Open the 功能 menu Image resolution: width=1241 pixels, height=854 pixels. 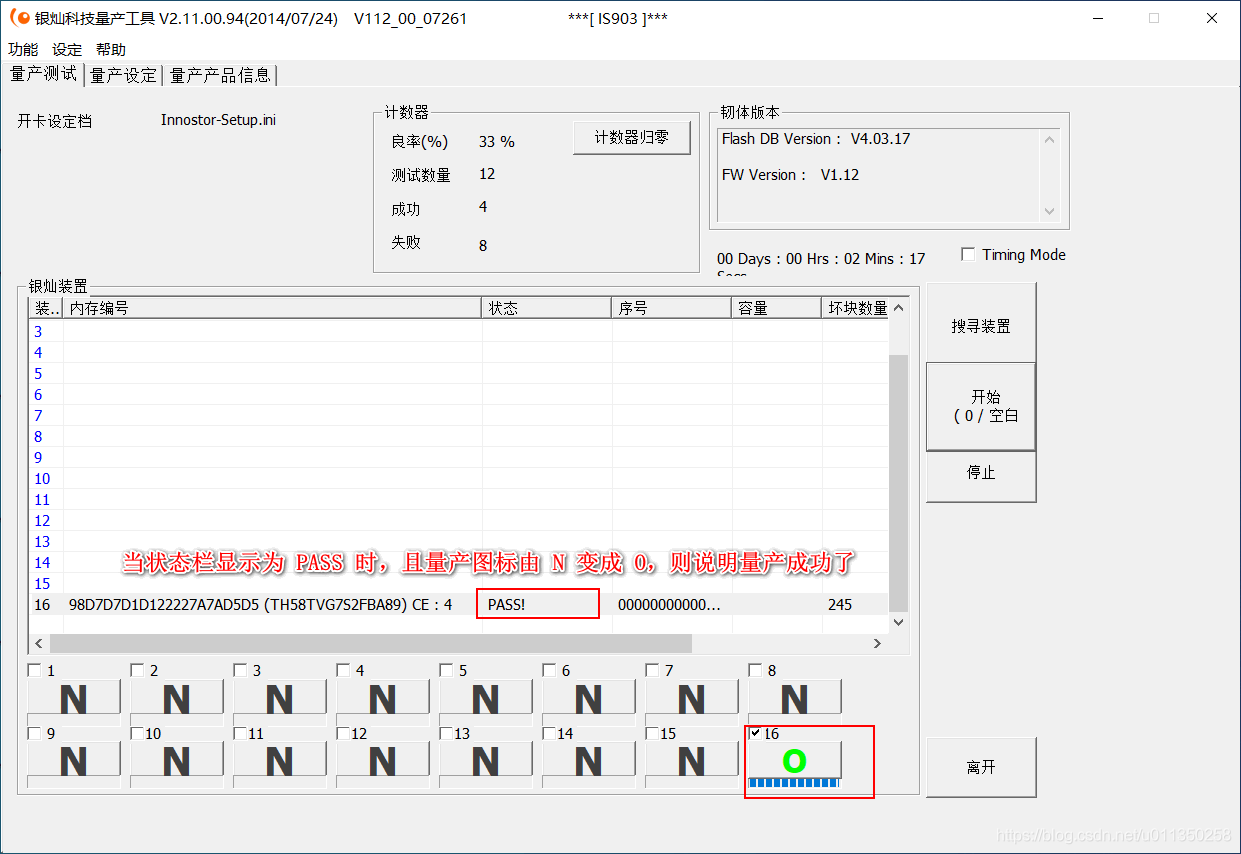[x=23, y=49]
